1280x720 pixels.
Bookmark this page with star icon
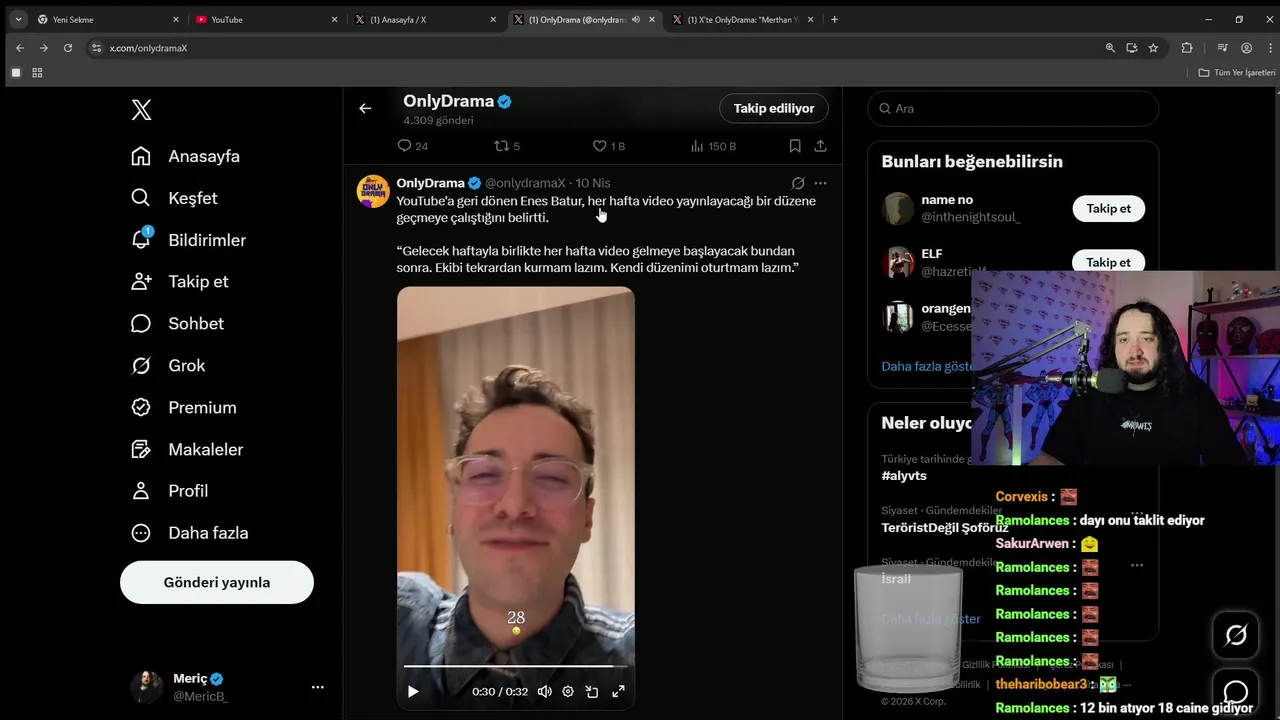click(x=1153, y=47)
